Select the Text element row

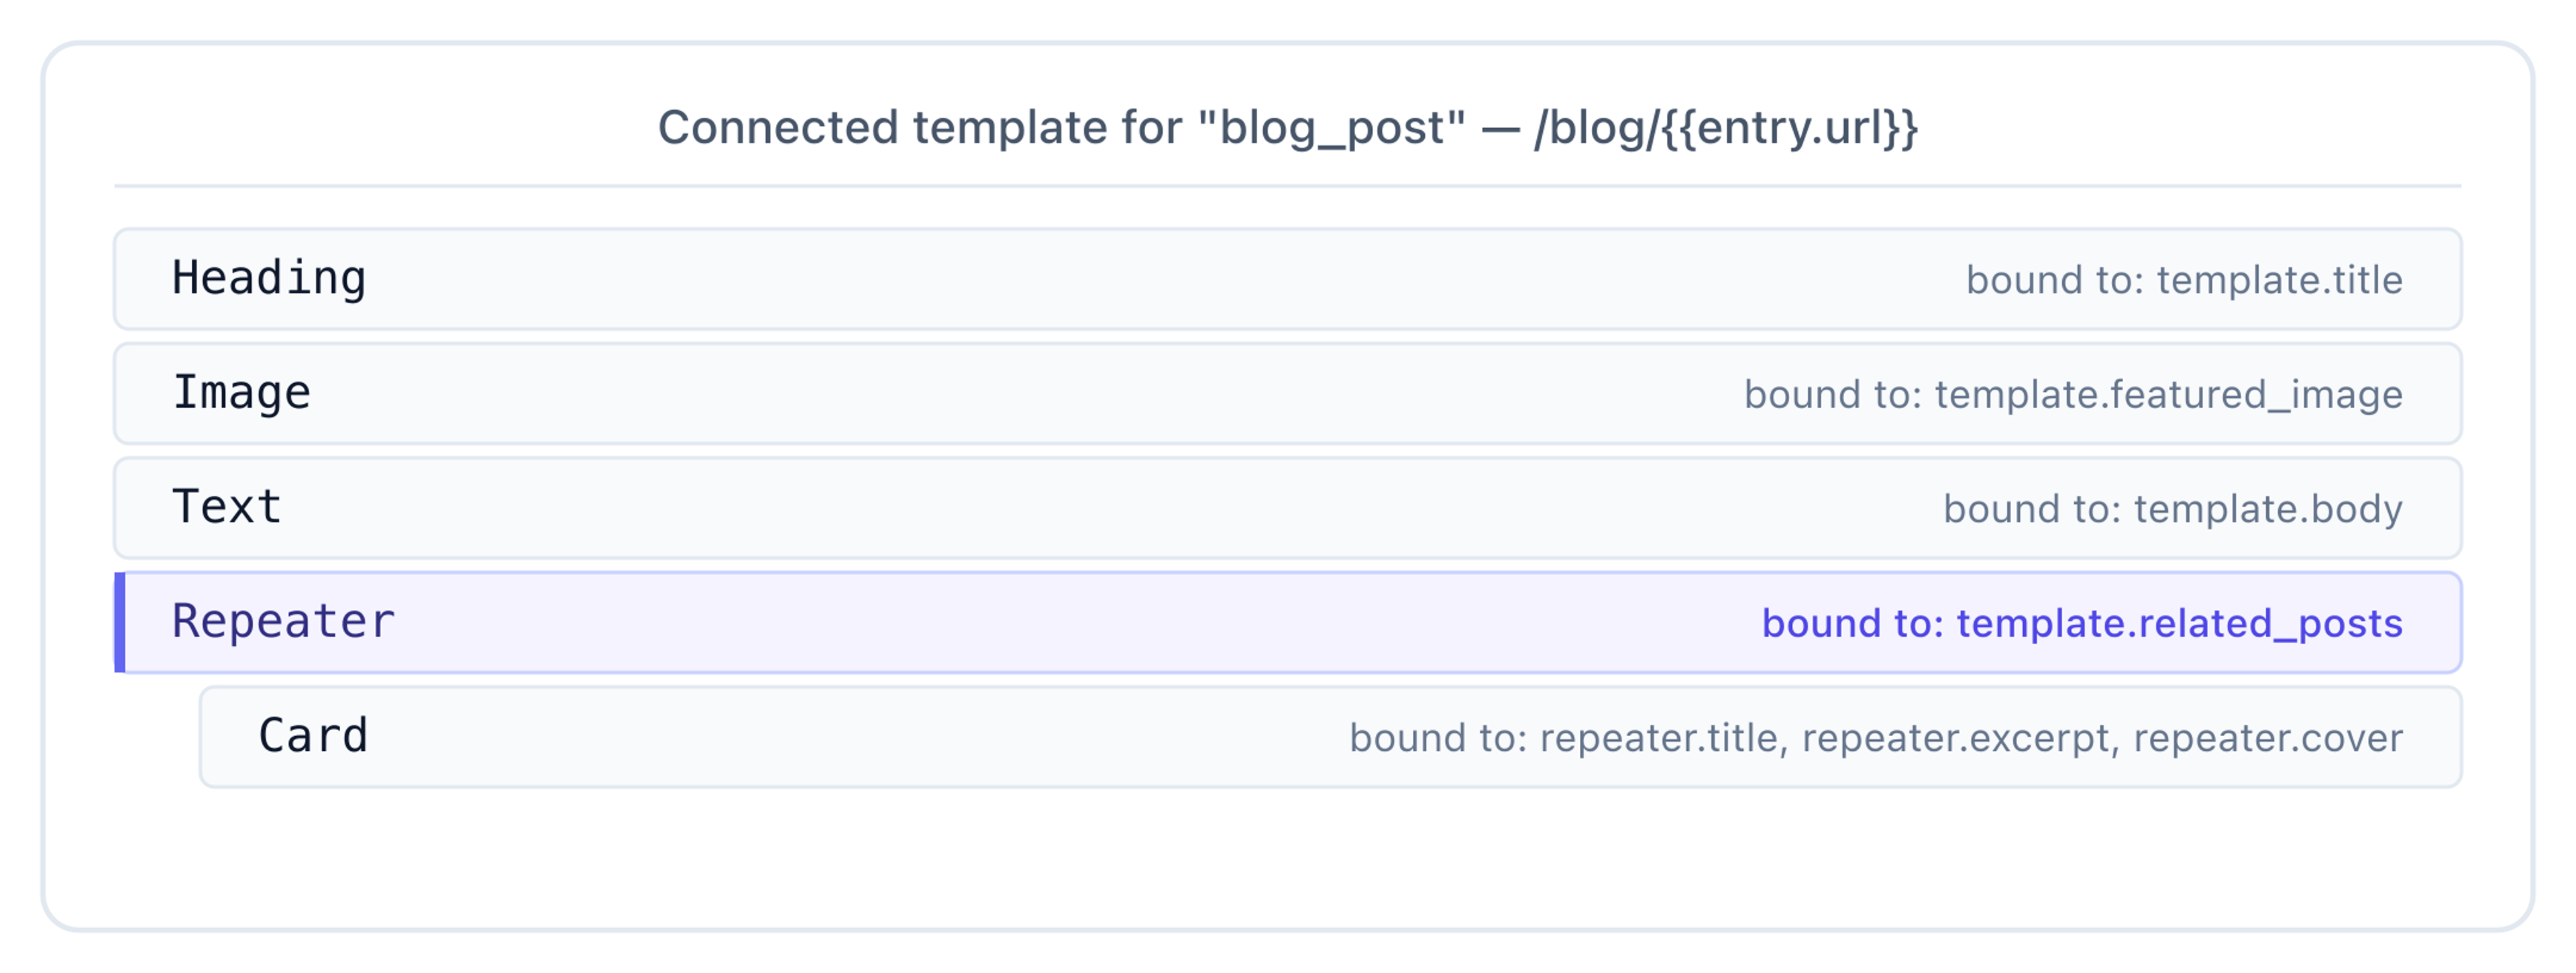pos(1287,508)
